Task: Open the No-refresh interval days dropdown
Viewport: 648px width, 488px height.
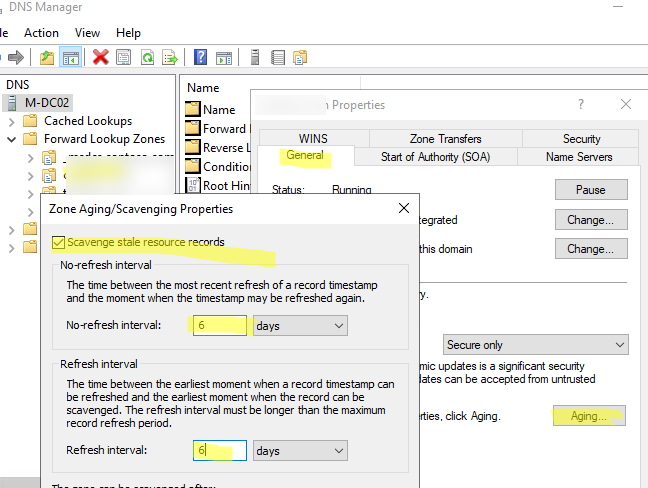Action: pyautogui.click(x=300, y=326)
